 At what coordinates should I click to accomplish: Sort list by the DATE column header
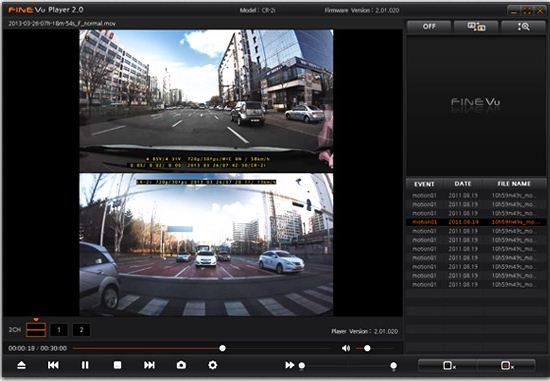click(463, 183)
